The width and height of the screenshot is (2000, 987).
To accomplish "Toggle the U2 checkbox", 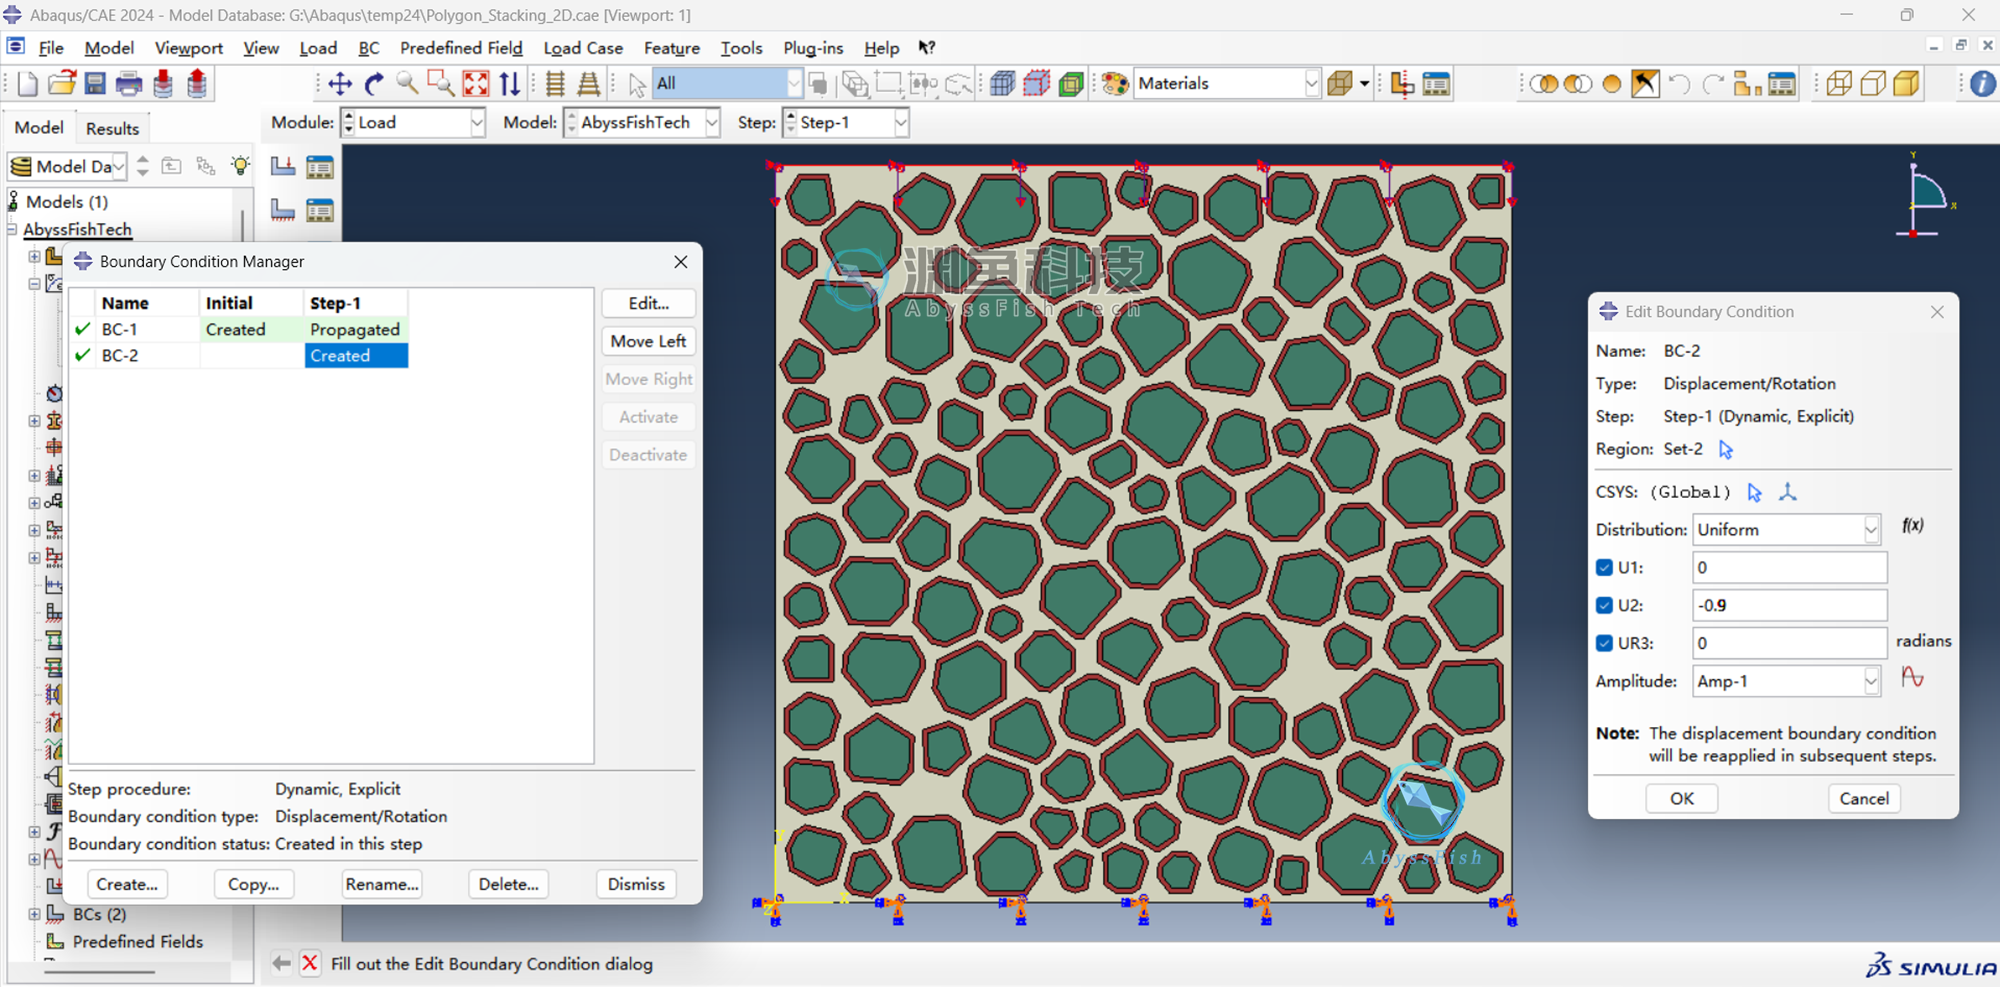I will coord(1605,606).
